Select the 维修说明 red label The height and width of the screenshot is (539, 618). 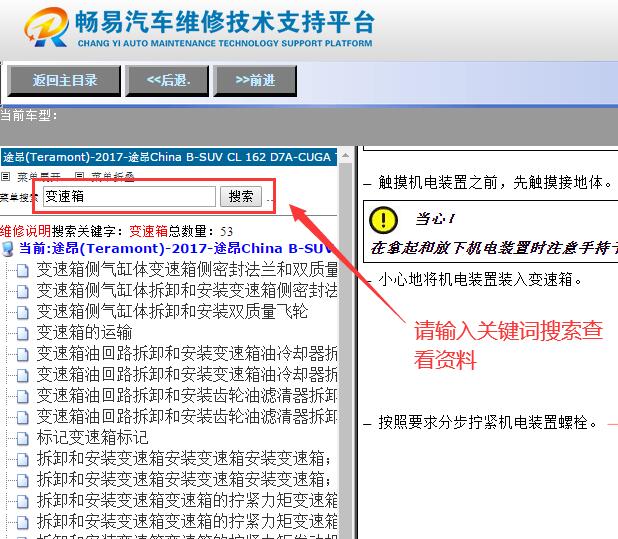point(26,231)
